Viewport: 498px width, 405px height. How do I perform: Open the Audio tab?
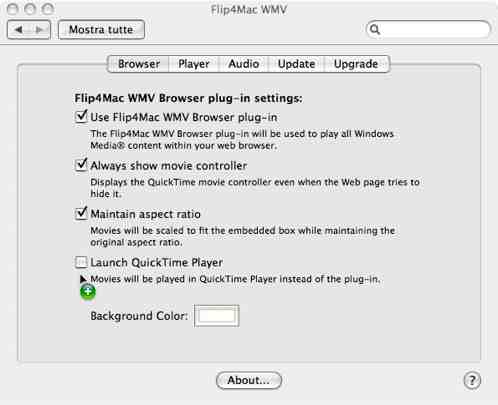pos(244,64)
